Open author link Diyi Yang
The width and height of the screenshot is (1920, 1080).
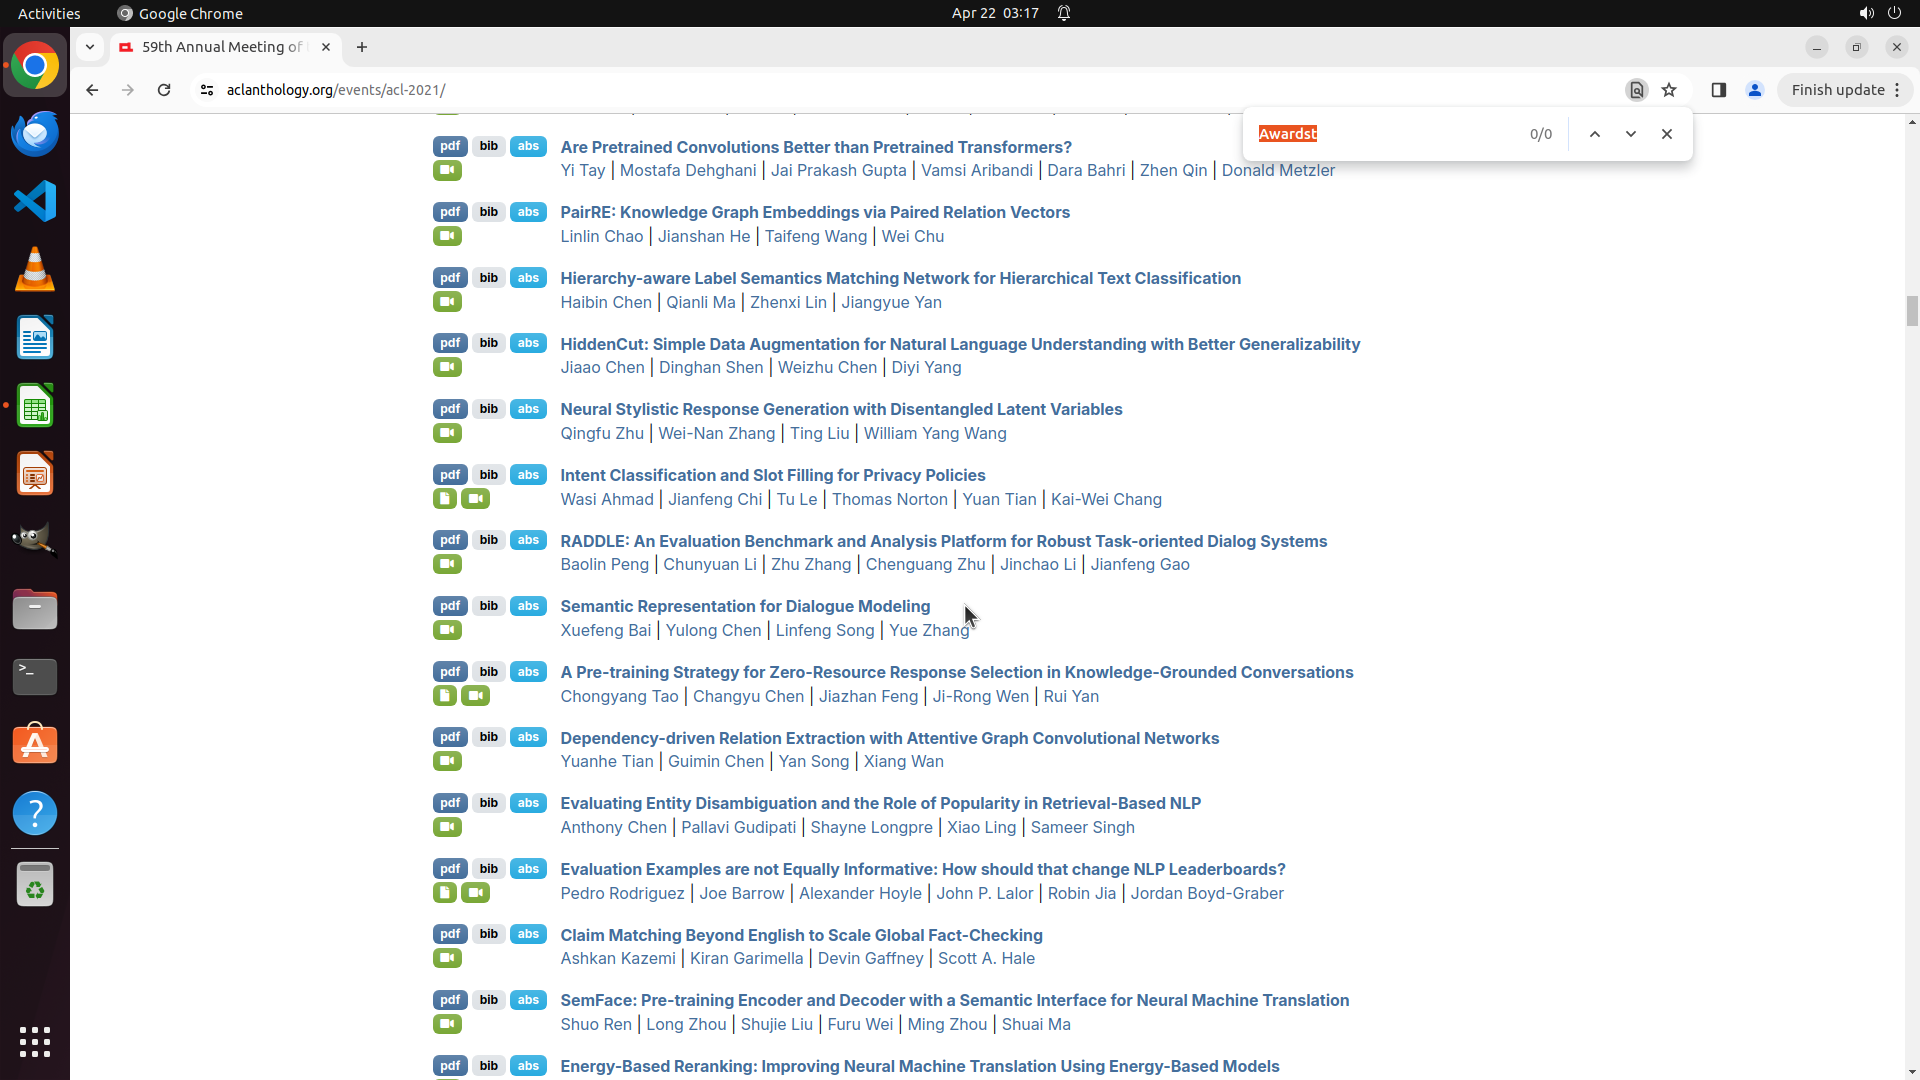(926, 367)
